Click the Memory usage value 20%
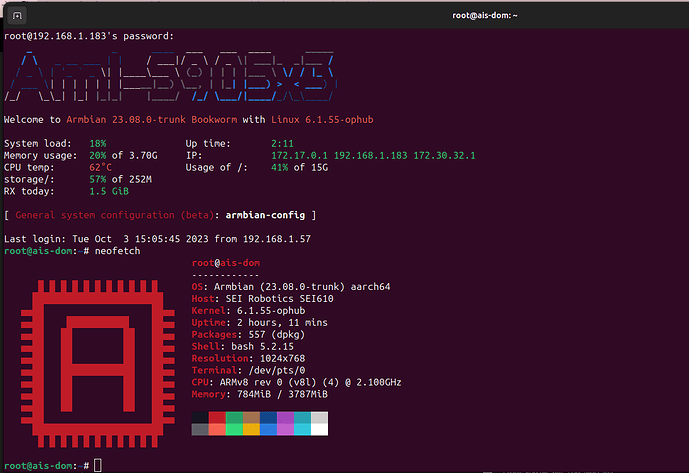 click(98, 155)
